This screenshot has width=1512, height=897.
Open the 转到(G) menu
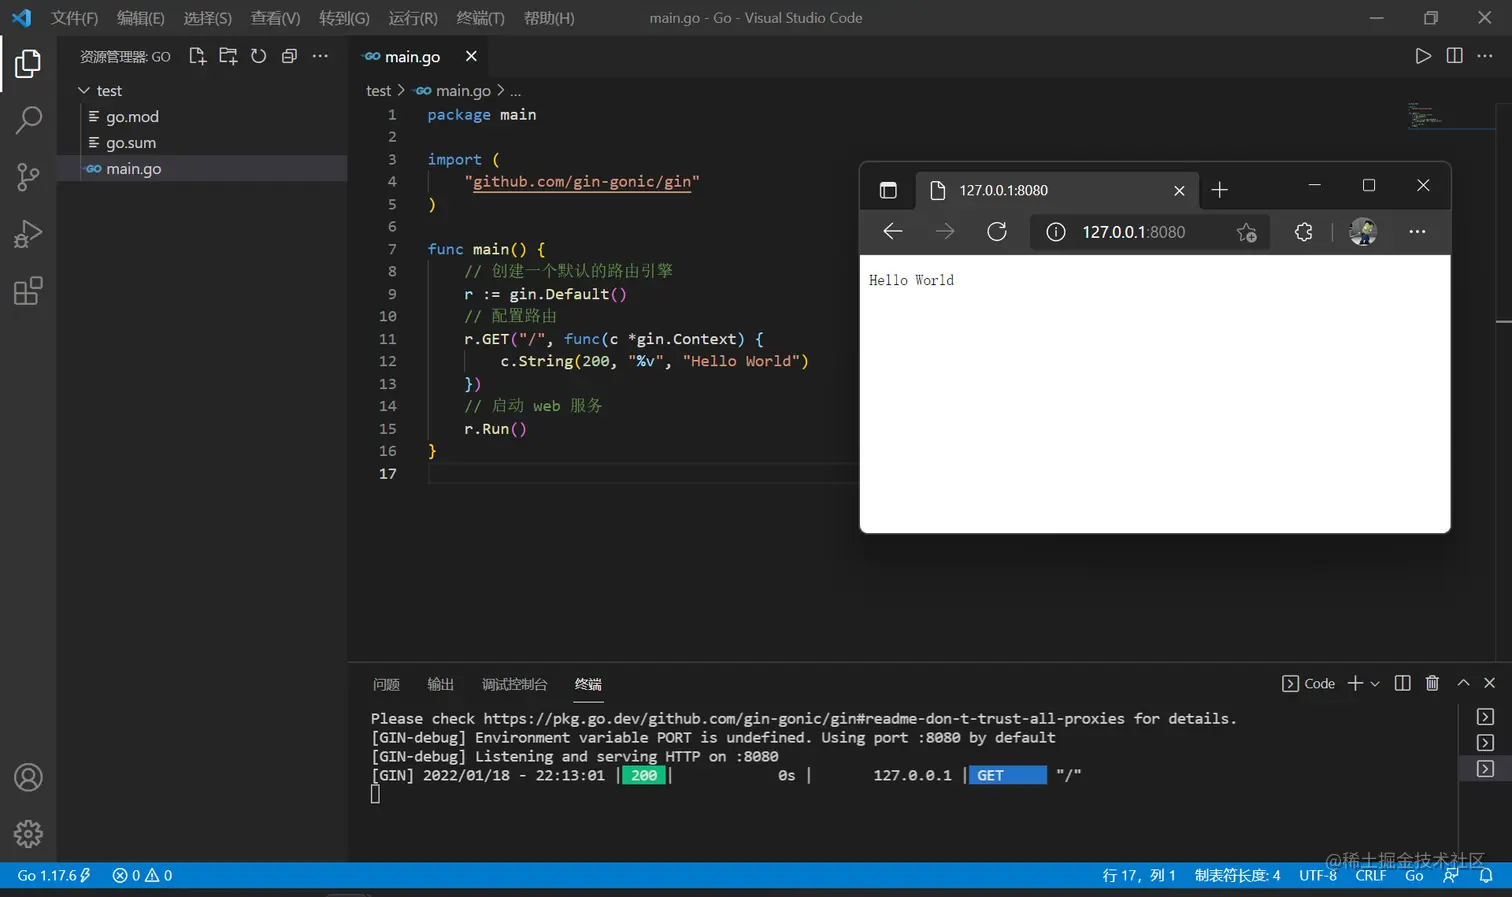click(344, 18)
